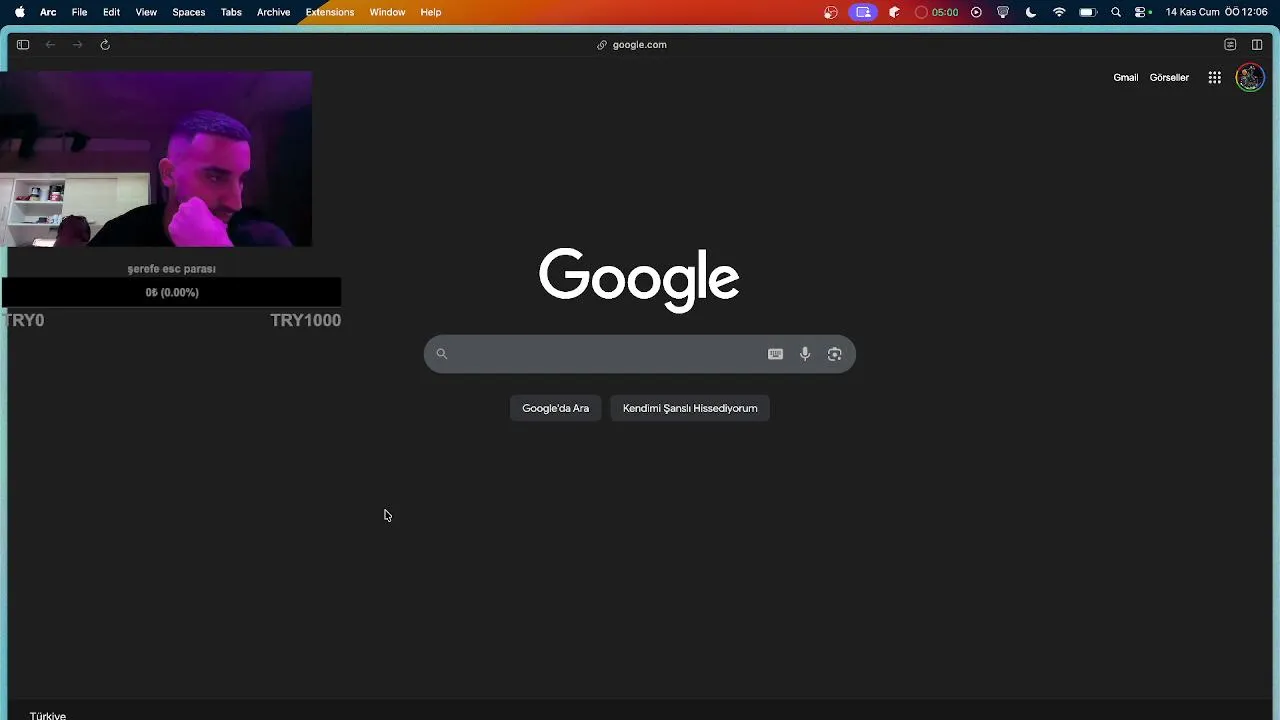
Task: Open split view icon in Arc toolbar
Action: tap(1257, 44)
